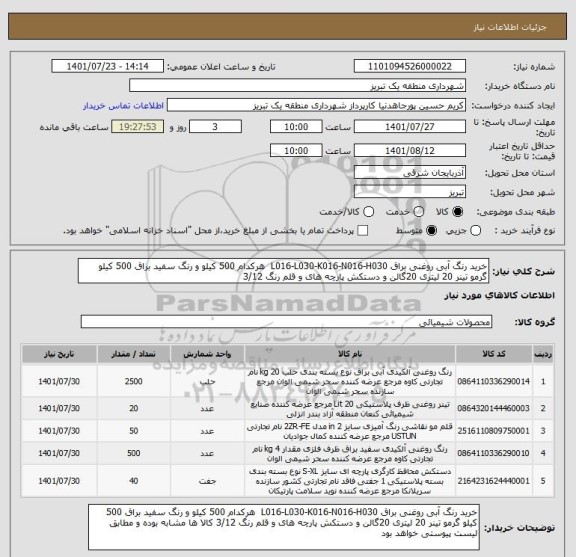
Task: Click the جزئیات اطلاعات نیاز header title
Action: click(x=510, y=27)
